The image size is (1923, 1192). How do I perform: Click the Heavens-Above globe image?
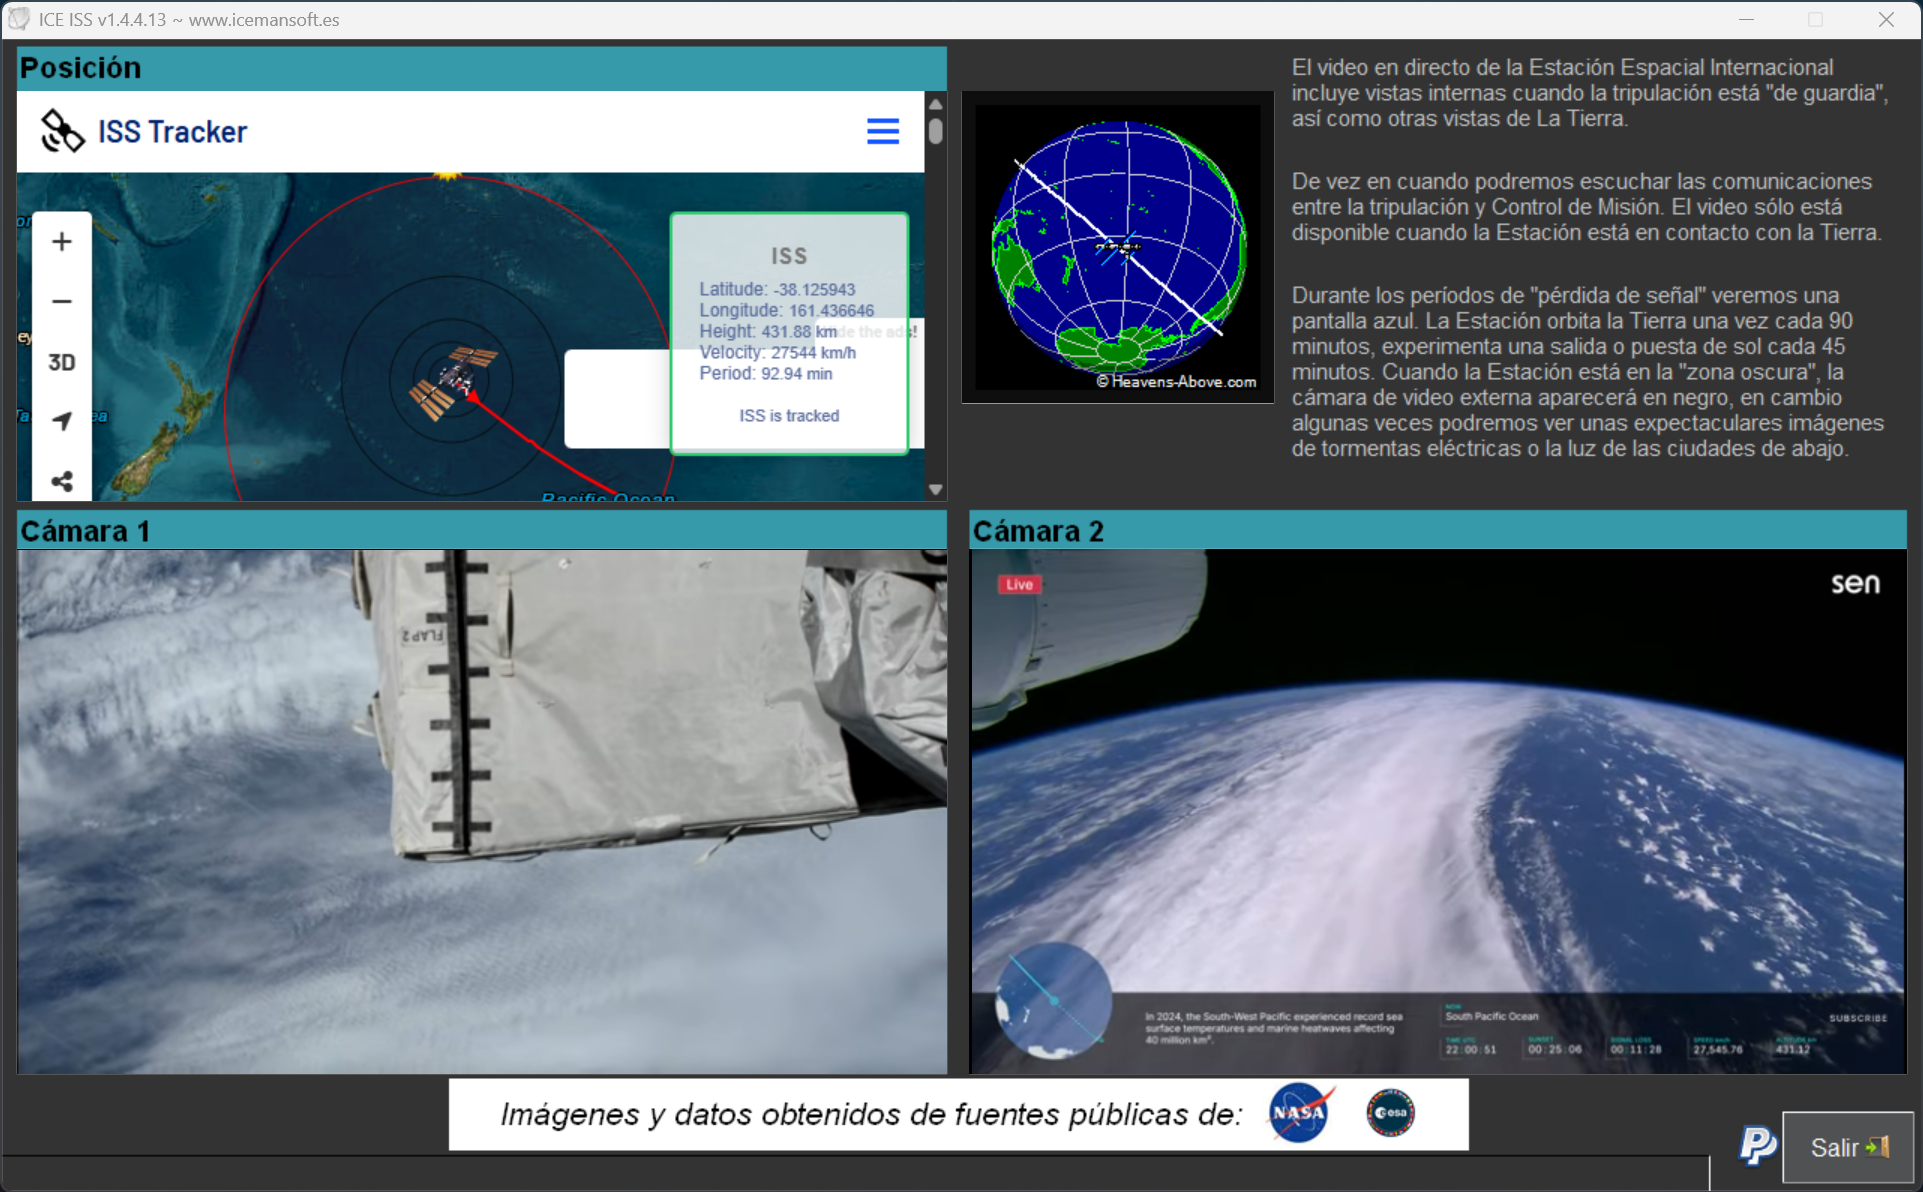tap(1117, 247)
